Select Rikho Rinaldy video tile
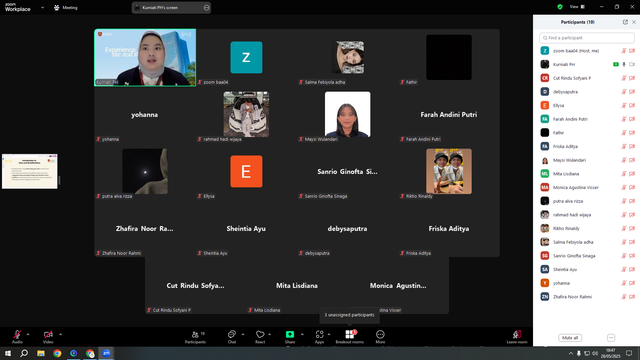 449,171
